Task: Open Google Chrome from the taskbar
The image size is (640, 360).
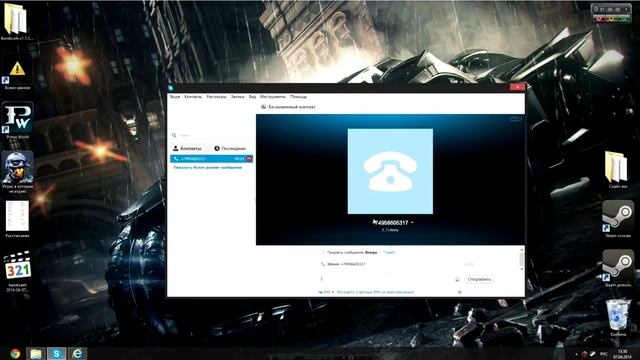Action: click(x=15, y=353)
